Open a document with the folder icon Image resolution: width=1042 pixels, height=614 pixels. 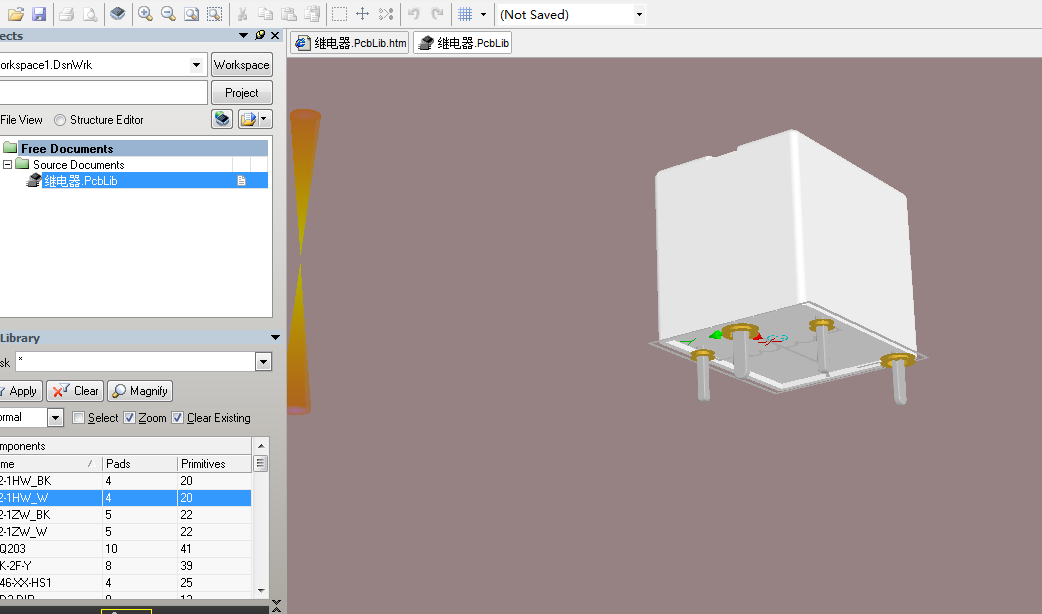[16, 14]
